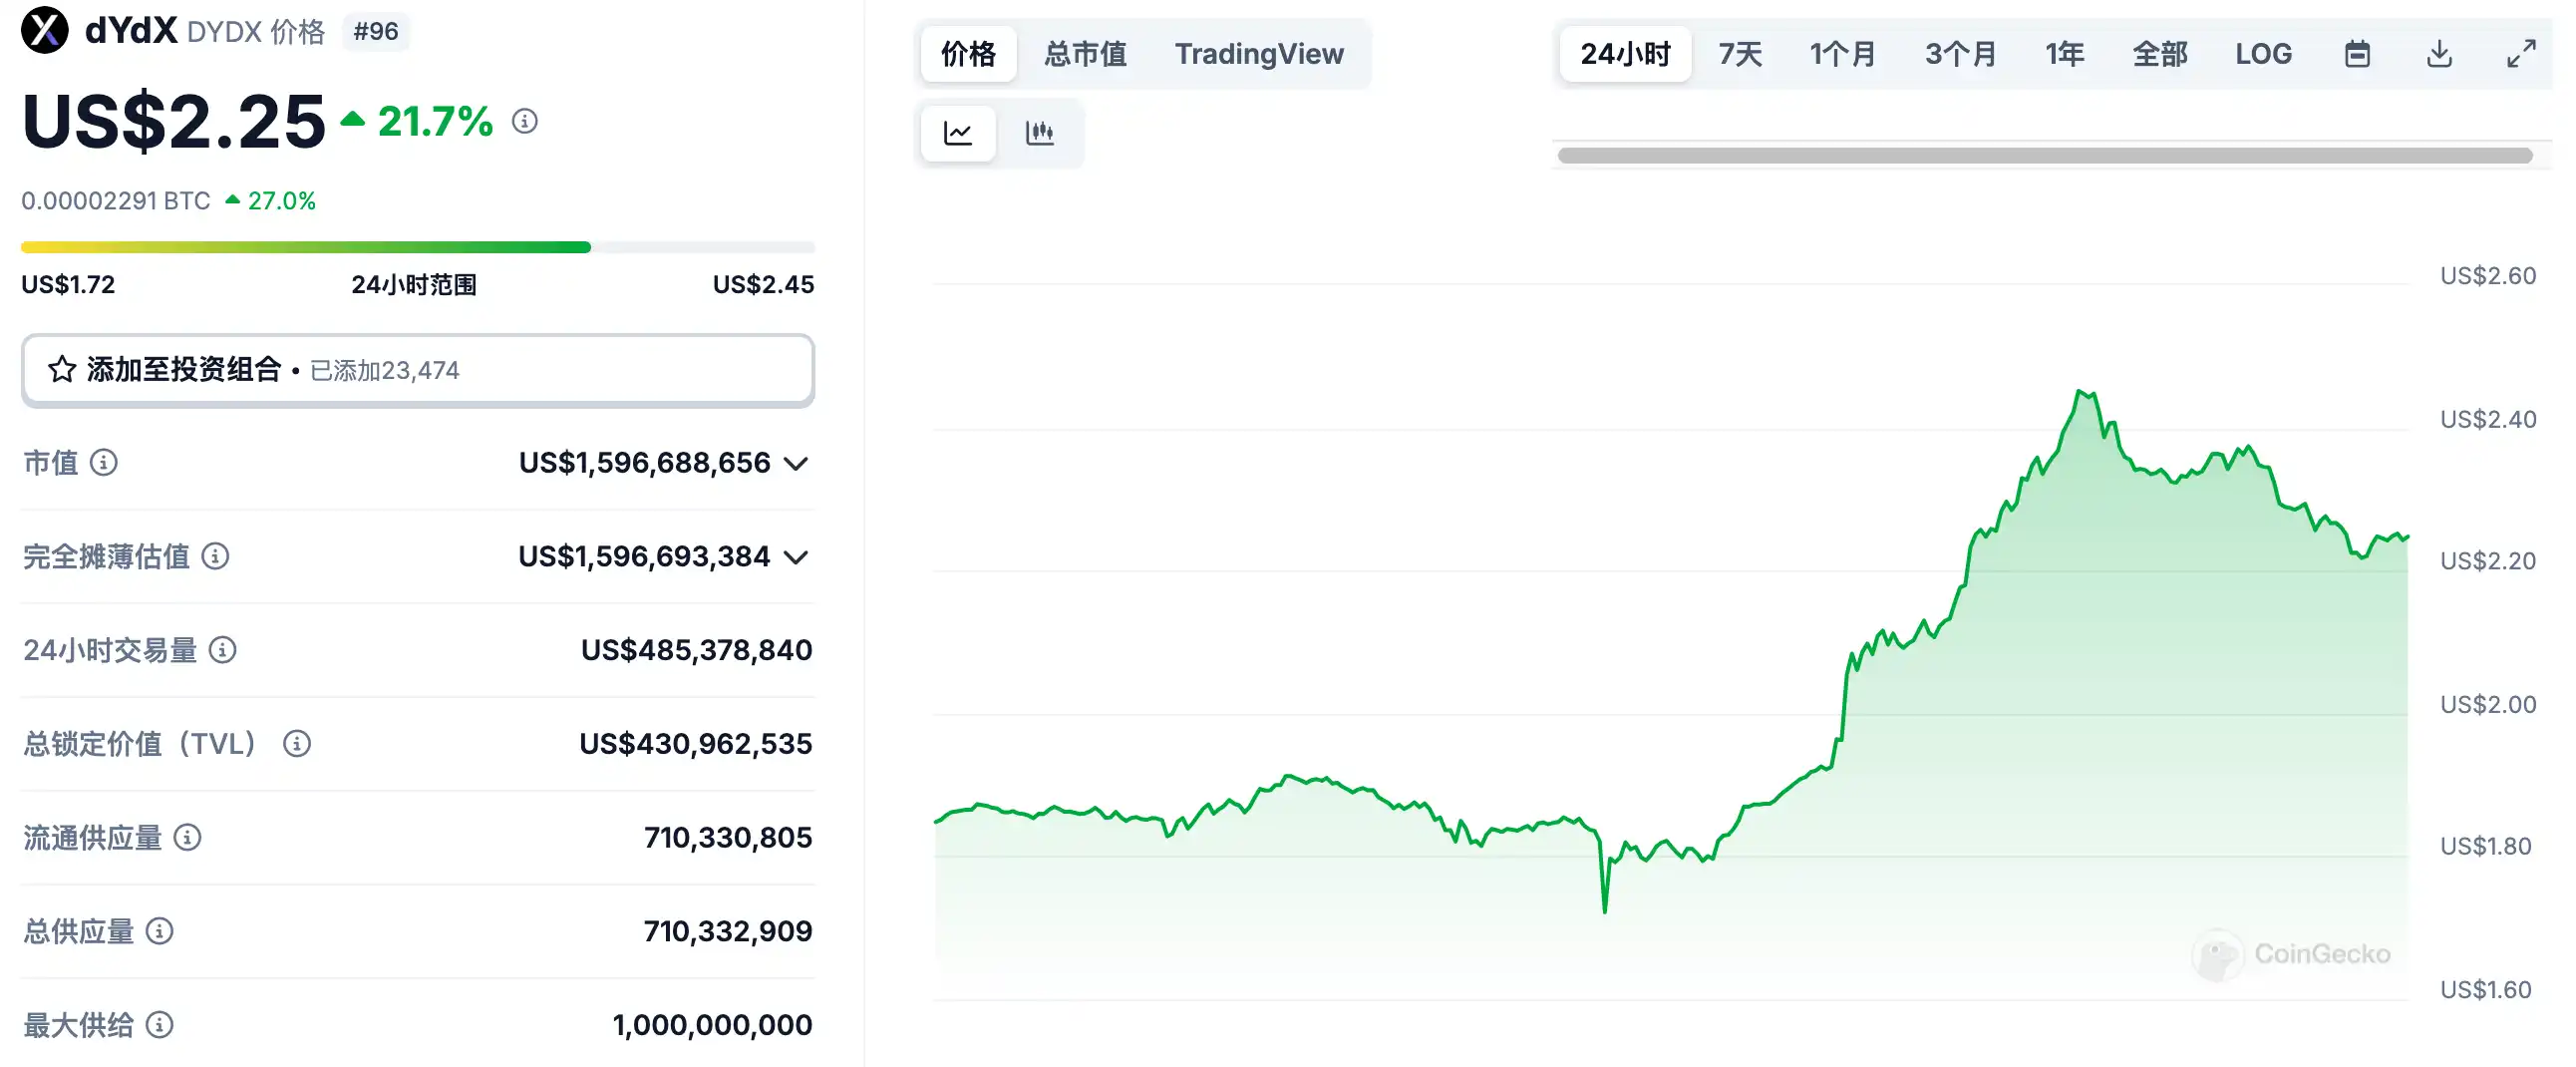
Task: Switch to the 总市值 tab
Action: (x=1085, y=54)
